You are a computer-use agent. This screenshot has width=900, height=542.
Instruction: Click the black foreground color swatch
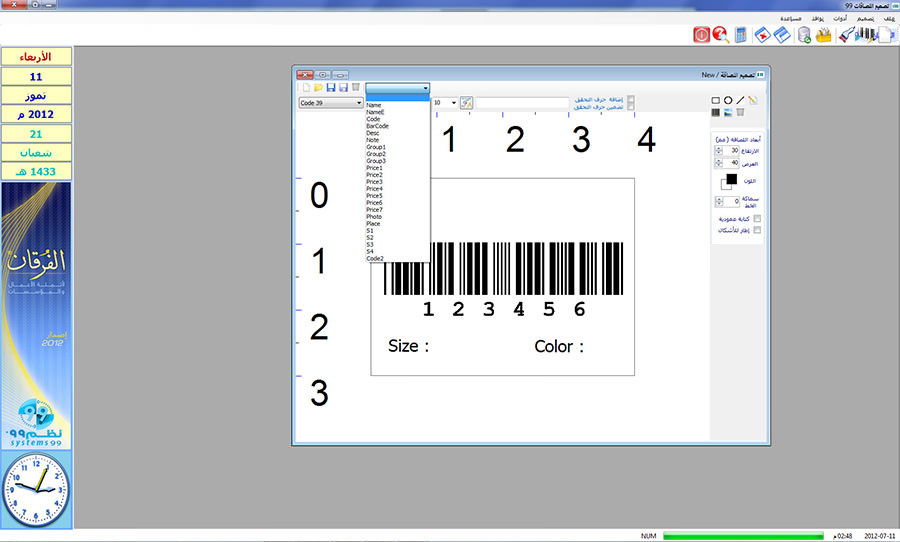tap(732, 179)
